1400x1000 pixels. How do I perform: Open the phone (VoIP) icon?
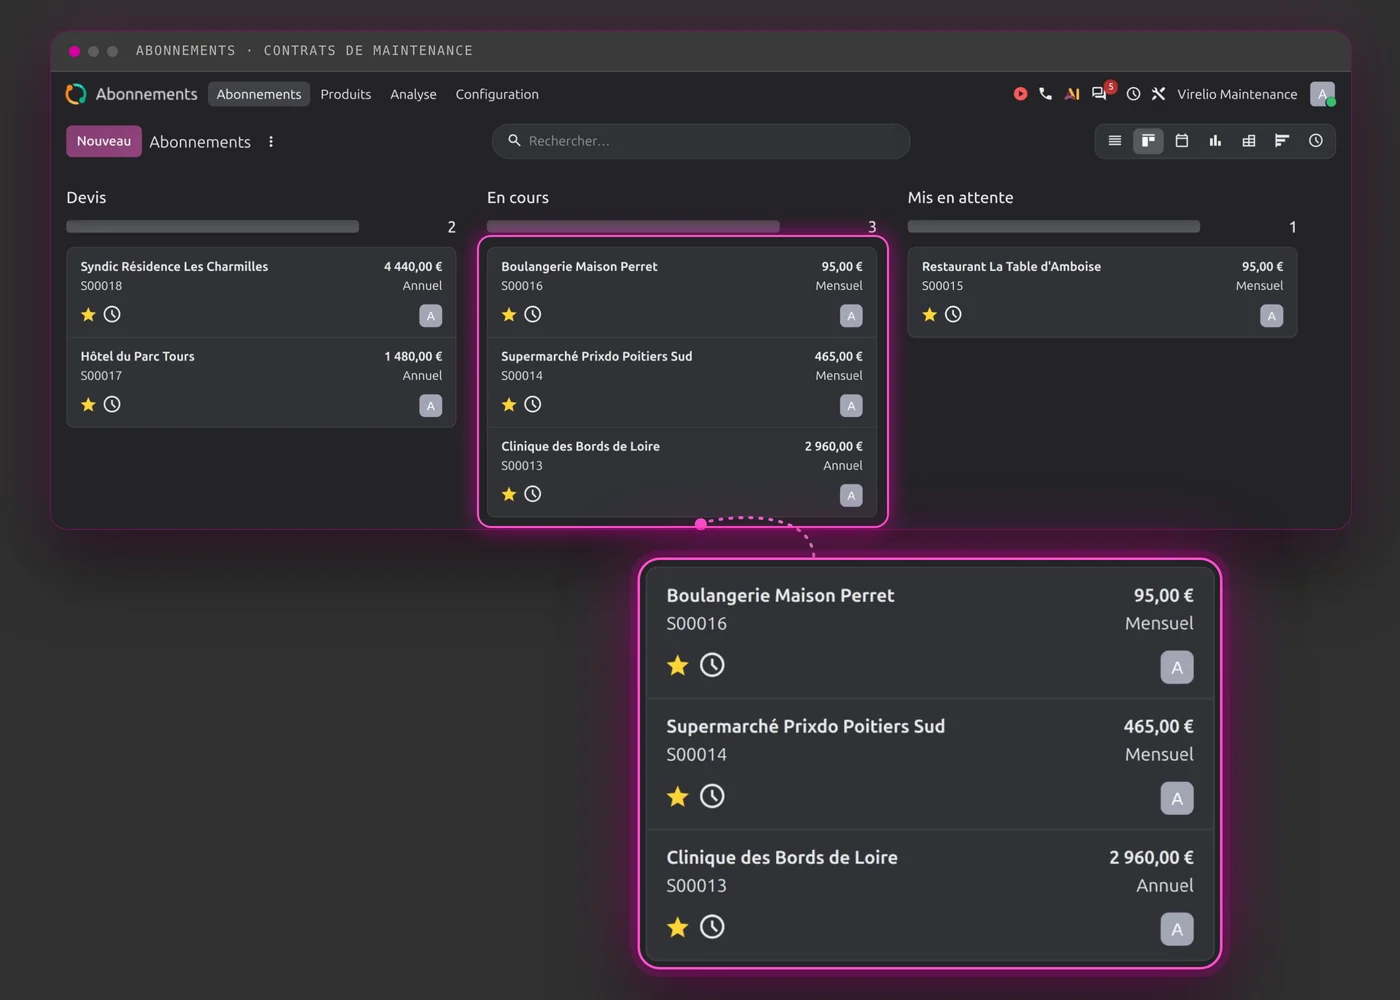[1045, 94]
